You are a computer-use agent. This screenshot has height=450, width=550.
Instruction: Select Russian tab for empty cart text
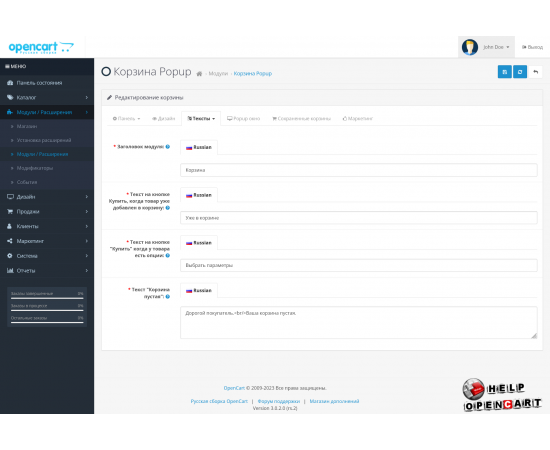point(199,290)
